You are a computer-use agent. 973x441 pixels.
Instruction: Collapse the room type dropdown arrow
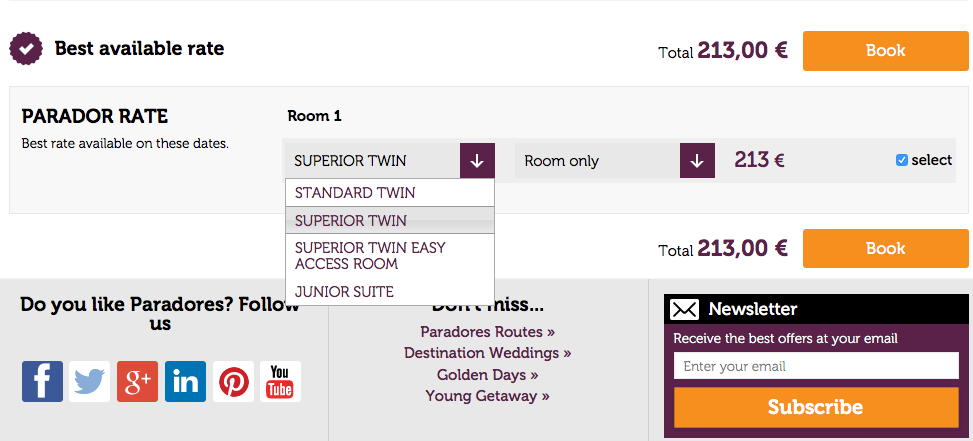[x=477, y=161]
